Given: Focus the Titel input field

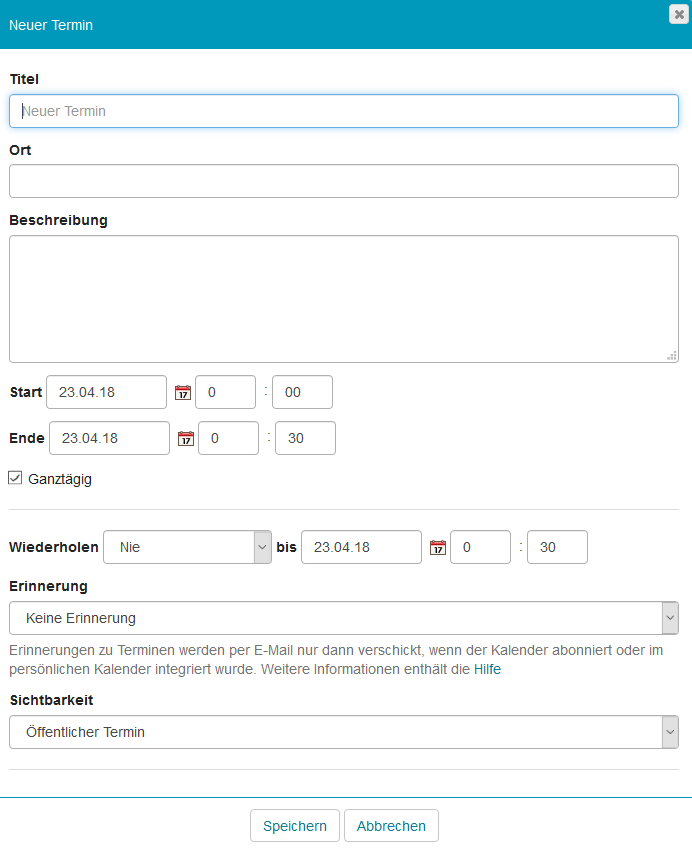Looking at the screenshot, I should (343, 111).
